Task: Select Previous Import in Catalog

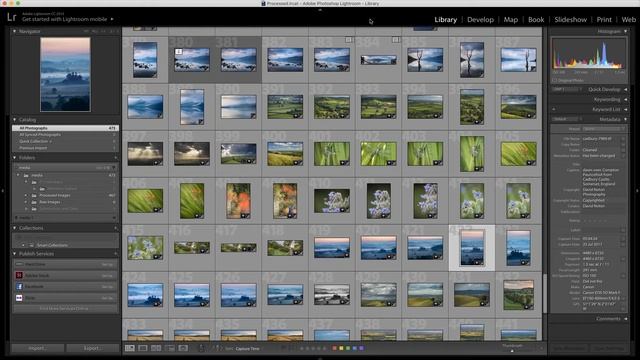Action: (x=65, y=148)
